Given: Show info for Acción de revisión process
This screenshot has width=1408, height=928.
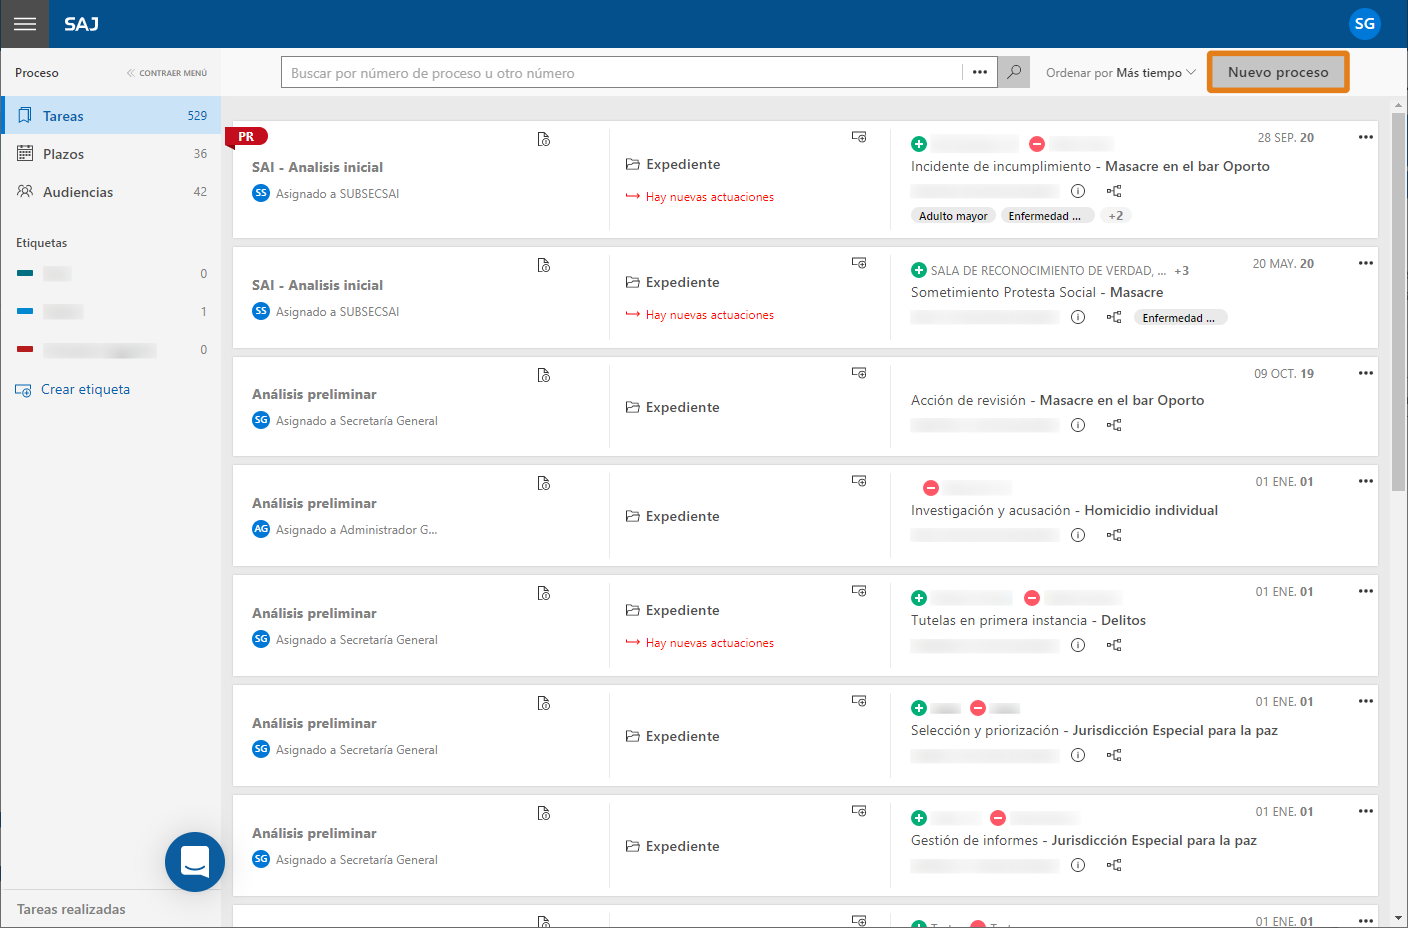Looking at the screenshot, I should tap(1078, 425).
